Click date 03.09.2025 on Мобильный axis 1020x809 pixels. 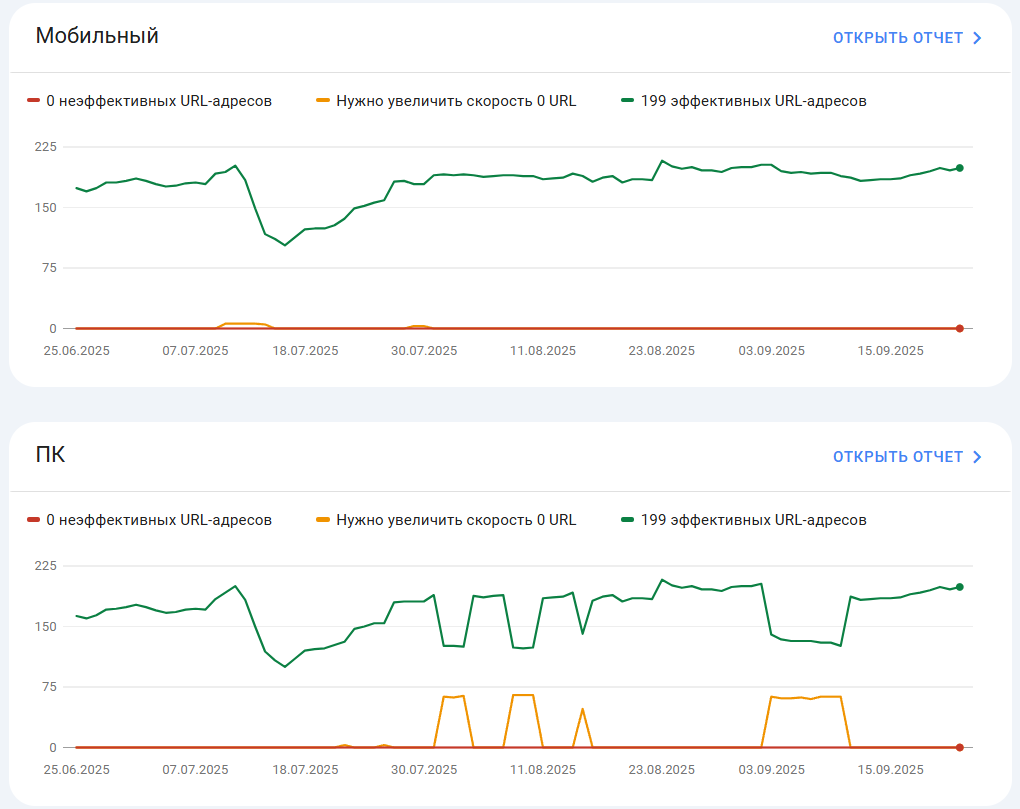tap(772, 351)
